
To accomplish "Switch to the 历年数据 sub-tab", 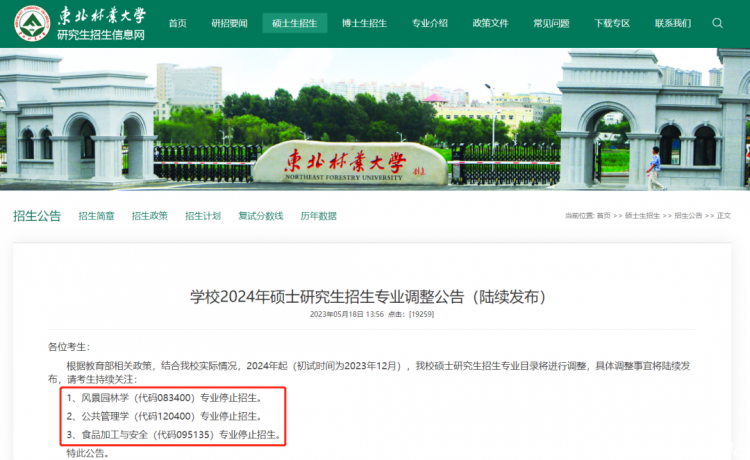I will [319, 216].
